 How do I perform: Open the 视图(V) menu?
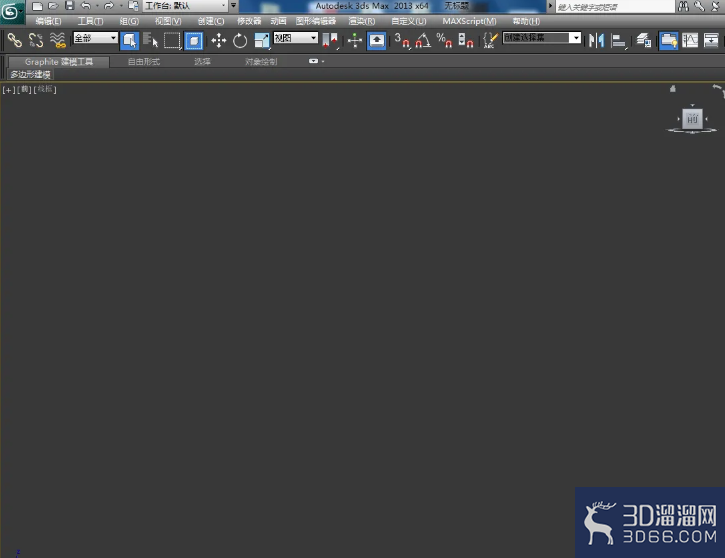(168, 21)
